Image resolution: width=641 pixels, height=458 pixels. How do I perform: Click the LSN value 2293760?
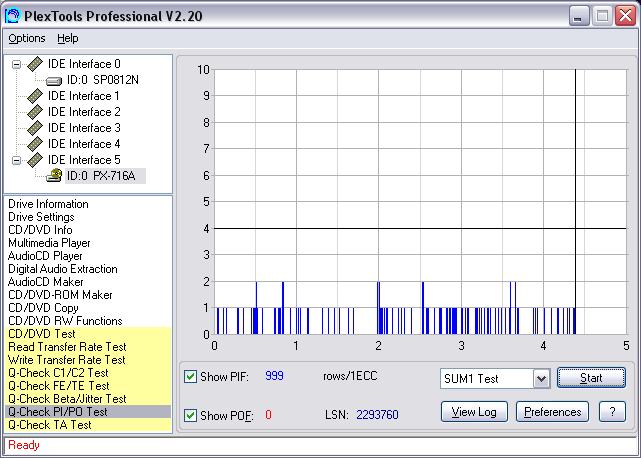click(x=377, y=415)
